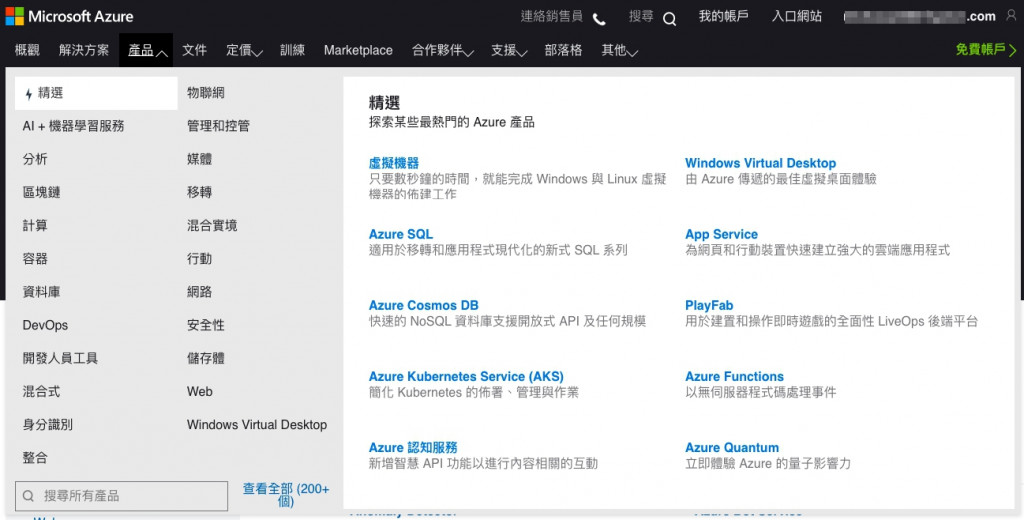Expand the 定價 dropdown
This screenshot has height=520, width=1024.
coord(244,50)
